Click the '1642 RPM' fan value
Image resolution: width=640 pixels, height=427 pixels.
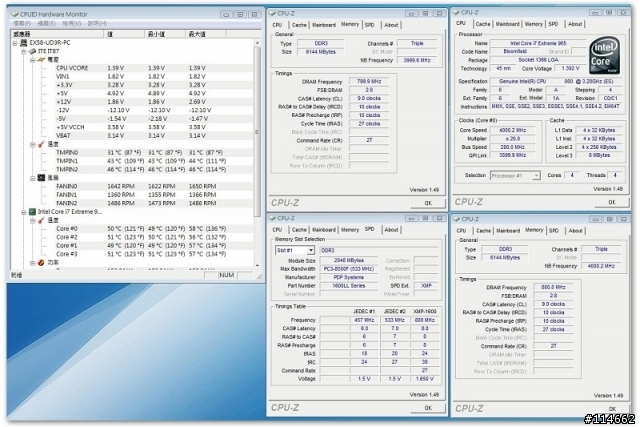pyautogui.click(x=120, y=186)
